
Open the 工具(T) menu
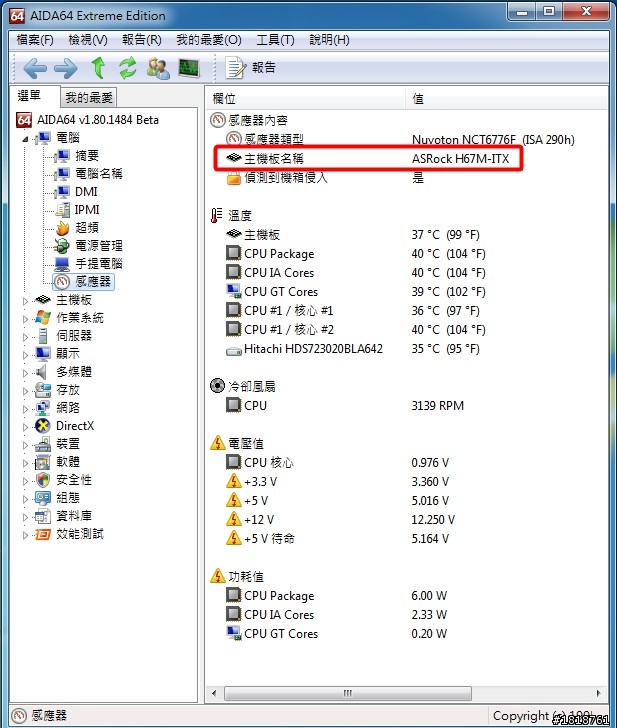pos(275,40)
